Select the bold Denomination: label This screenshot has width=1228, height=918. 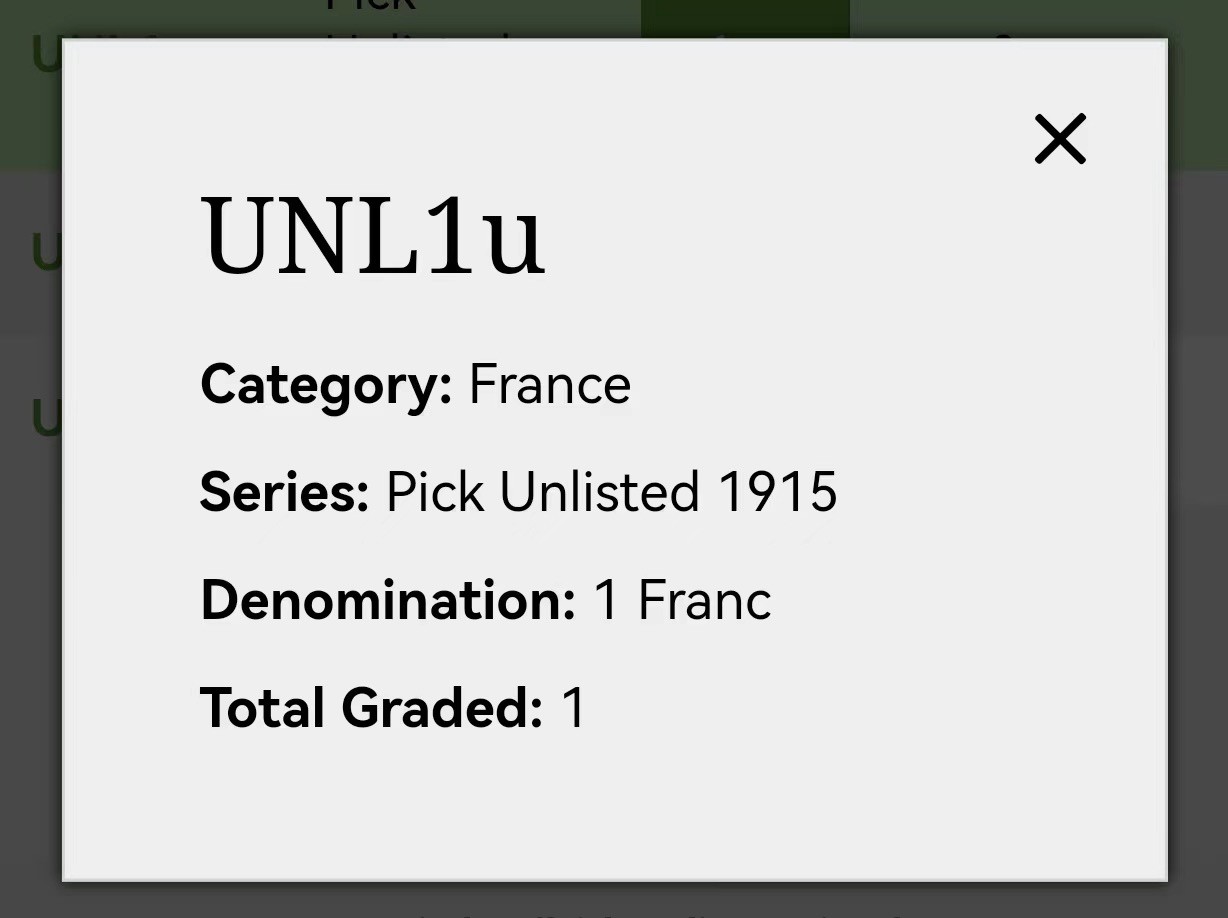[x=388, y=600]
